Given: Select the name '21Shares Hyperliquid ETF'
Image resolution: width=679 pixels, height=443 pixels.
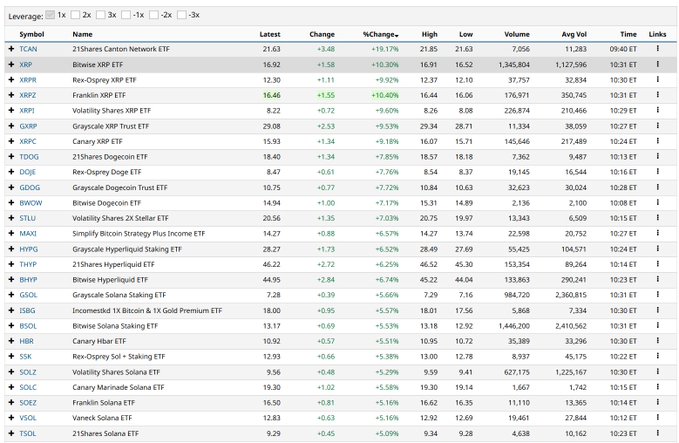Looking at the screenshot, I should [x=113, y=264].
